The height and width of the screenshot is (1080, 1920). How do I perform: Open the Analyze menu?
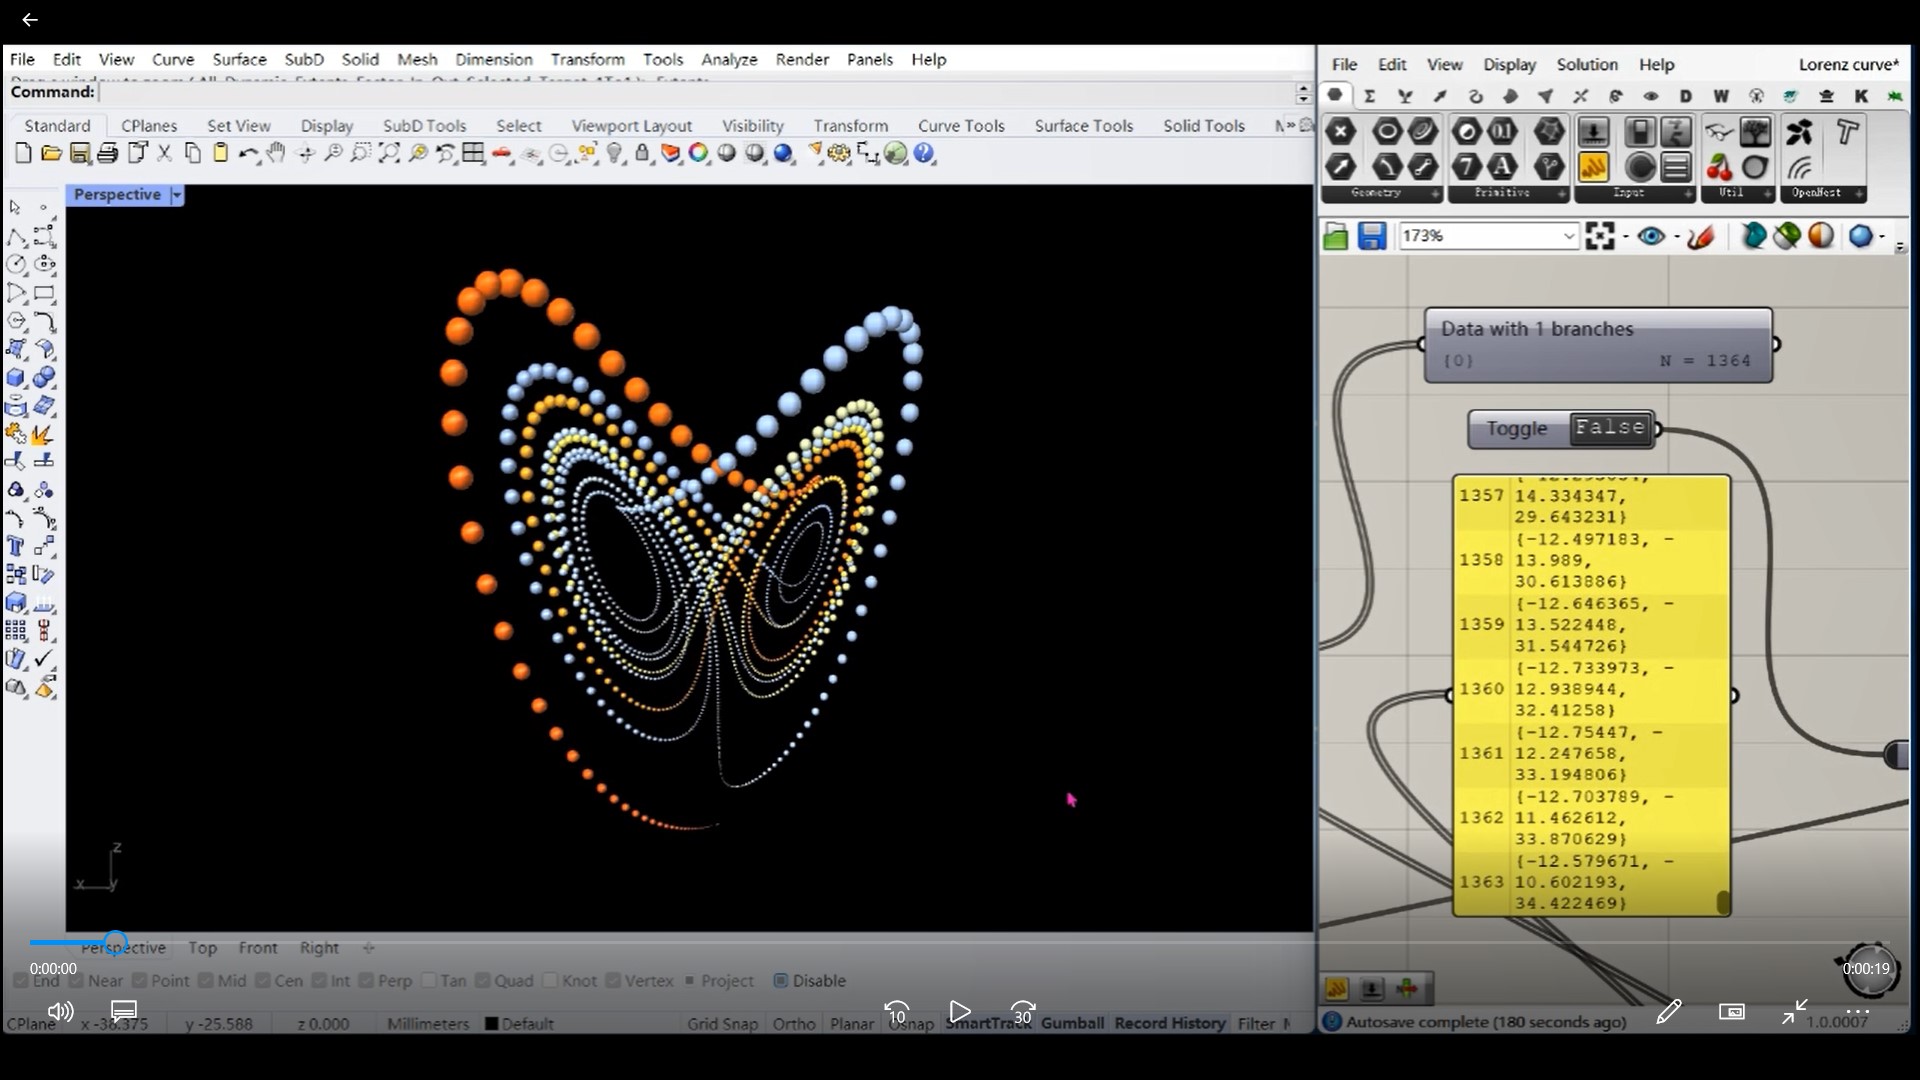coord(728,59)
